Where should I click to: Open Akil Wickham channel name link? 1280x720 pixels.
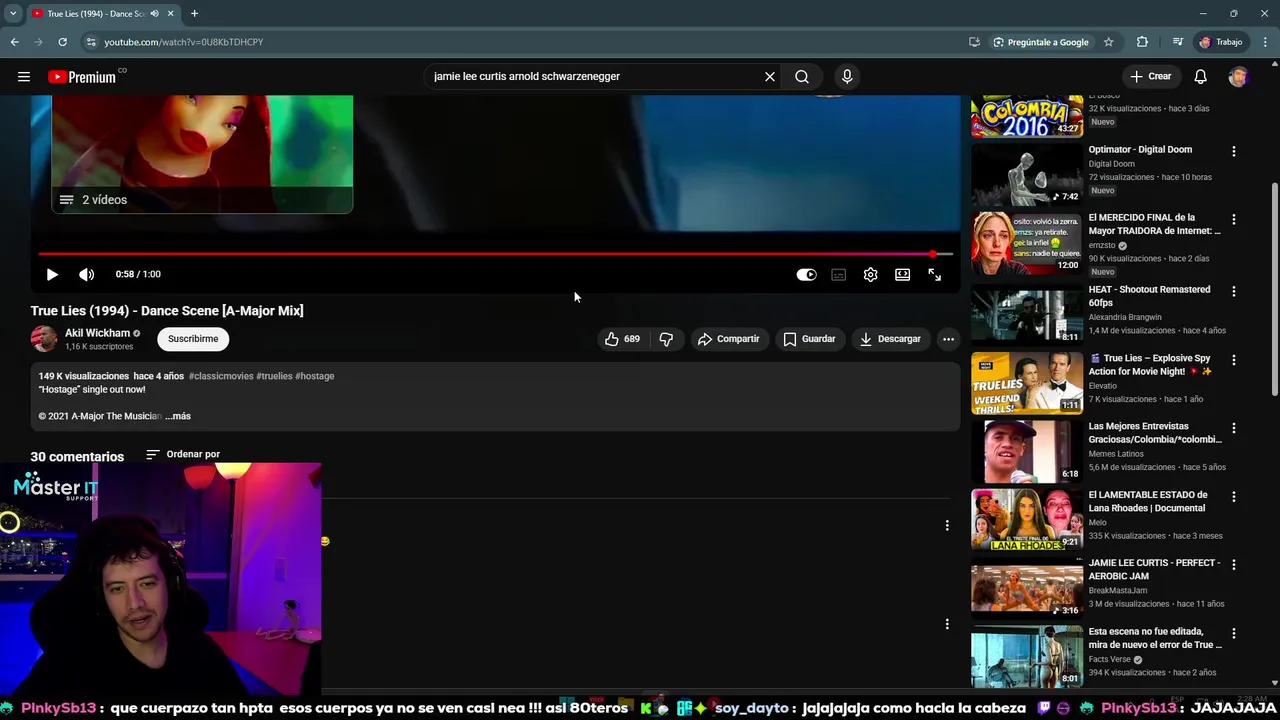coord(97,333)
